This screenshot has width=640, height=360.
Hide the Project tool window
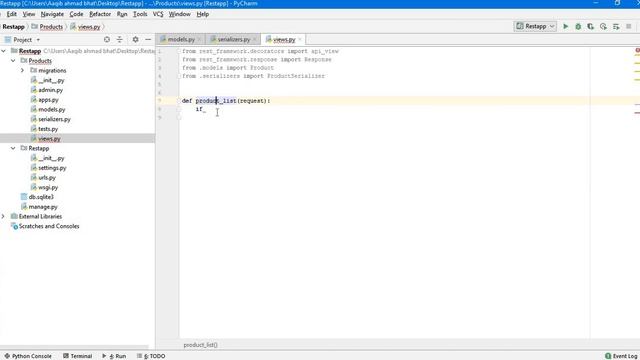pyautogui.click(x=148, y=40)
